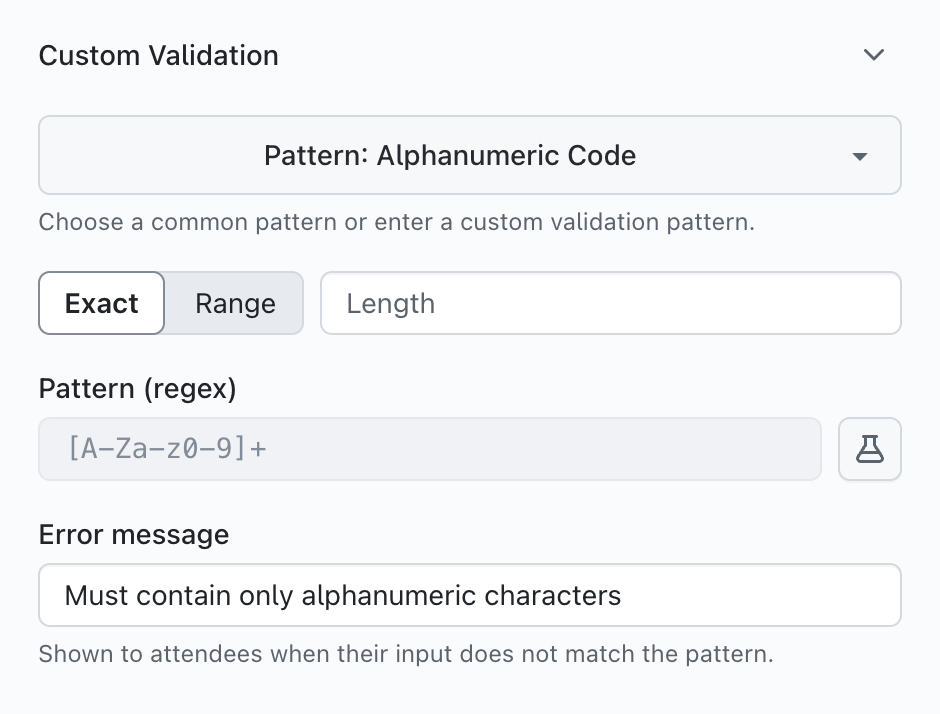Click the '[A-Za-z0-9]+' regex text
Screen dimensions: 940x714
pos(166,449)
